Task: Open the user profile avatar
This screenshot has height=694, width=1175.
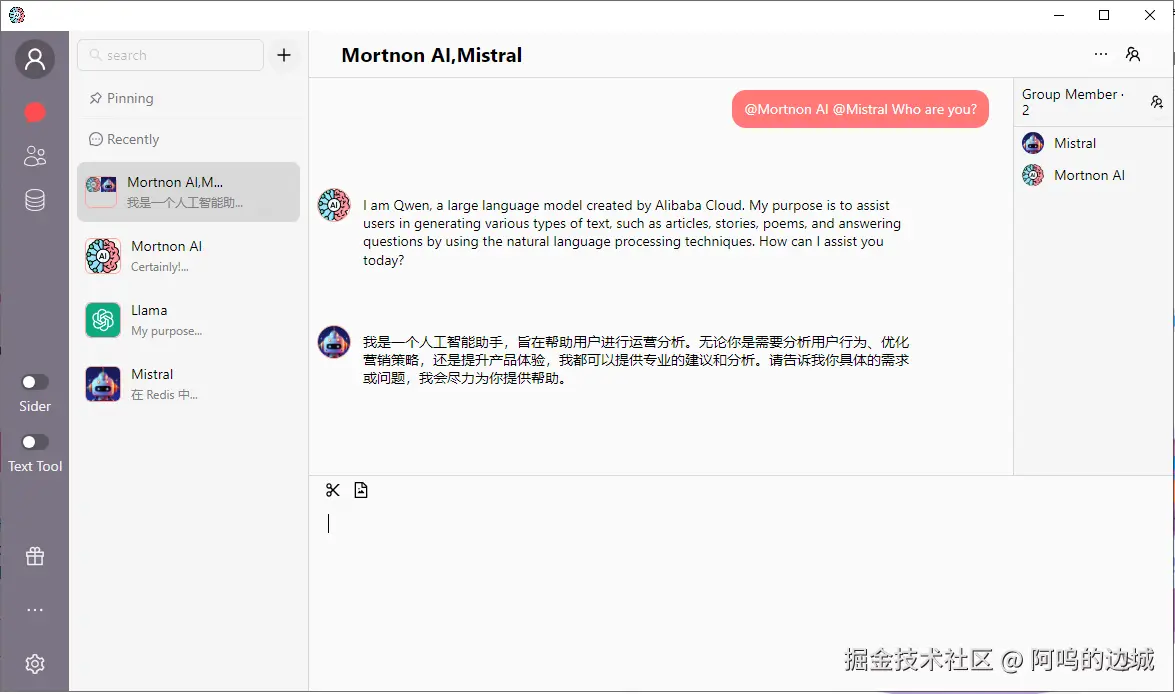Action: click(35, 60)
